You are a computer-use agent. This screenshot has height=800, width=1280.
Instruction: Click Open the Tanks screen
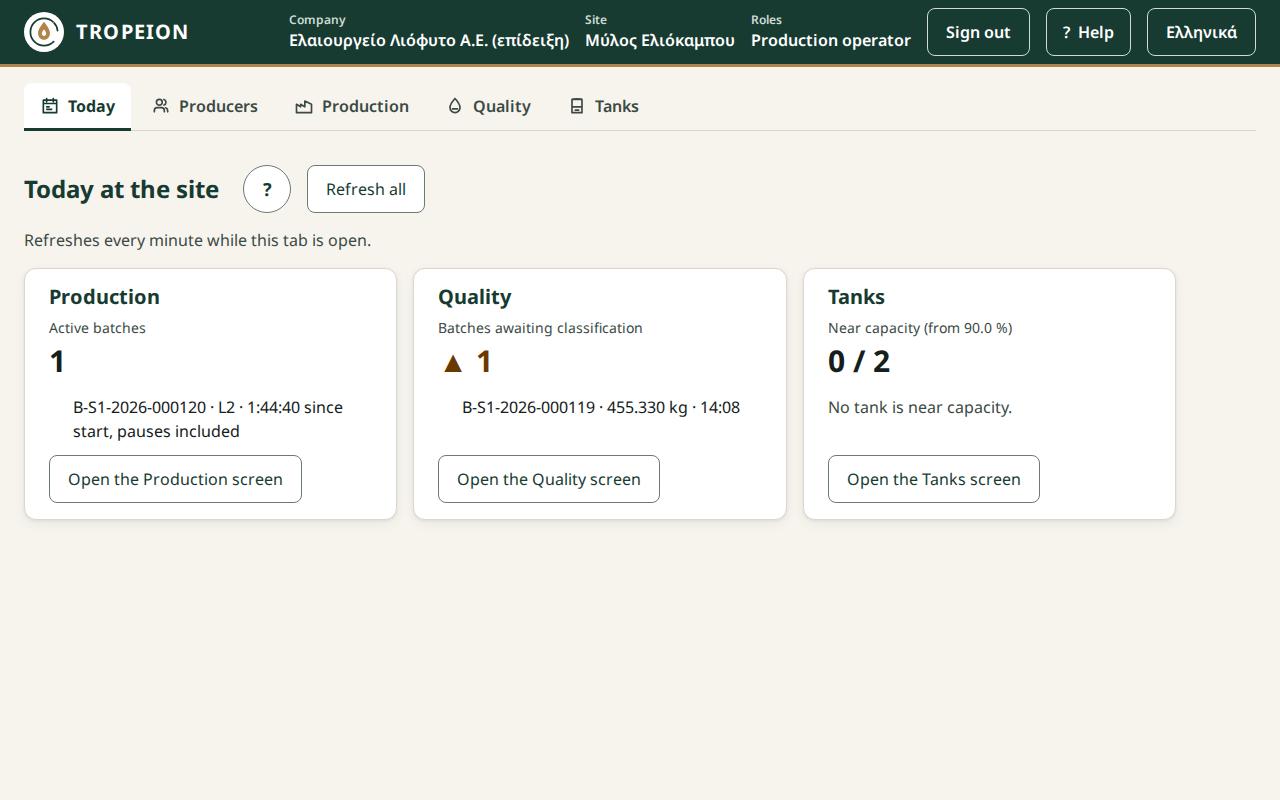click(934, 479)
